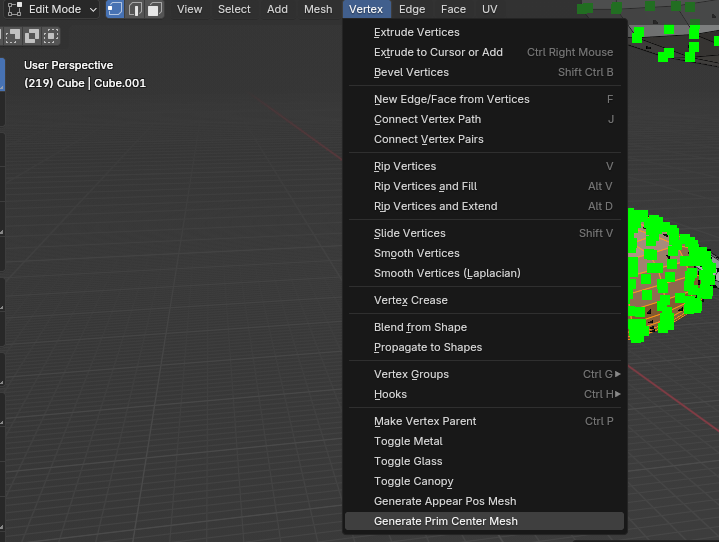
Task: Choose Toggle Canopy
Action: coord(484,481)
